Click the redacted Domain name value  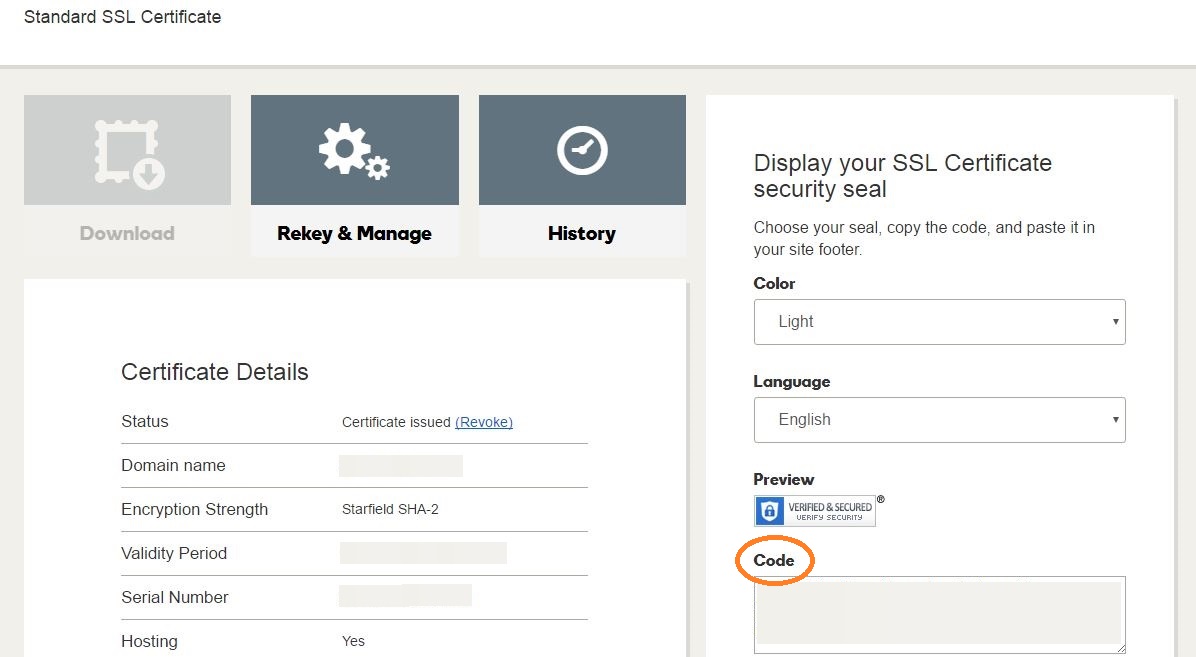coord(400,466)
